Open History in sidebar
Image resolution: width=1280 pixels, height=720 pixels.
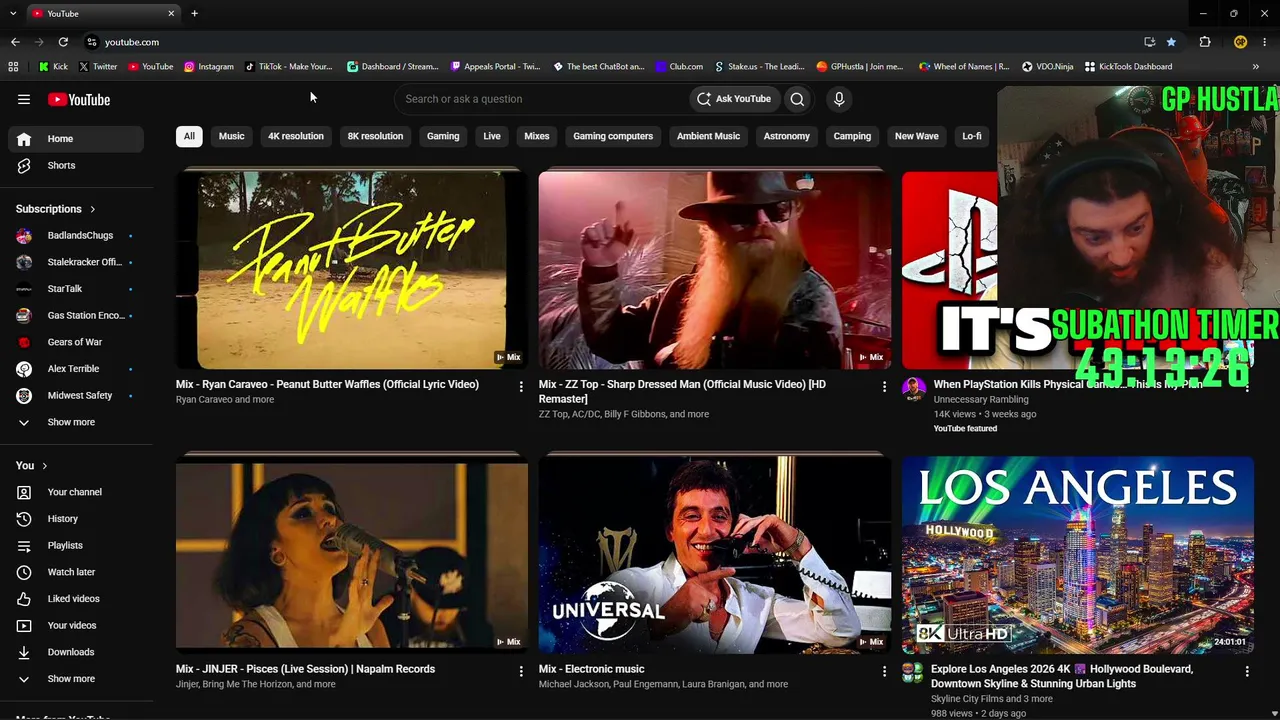76,519
